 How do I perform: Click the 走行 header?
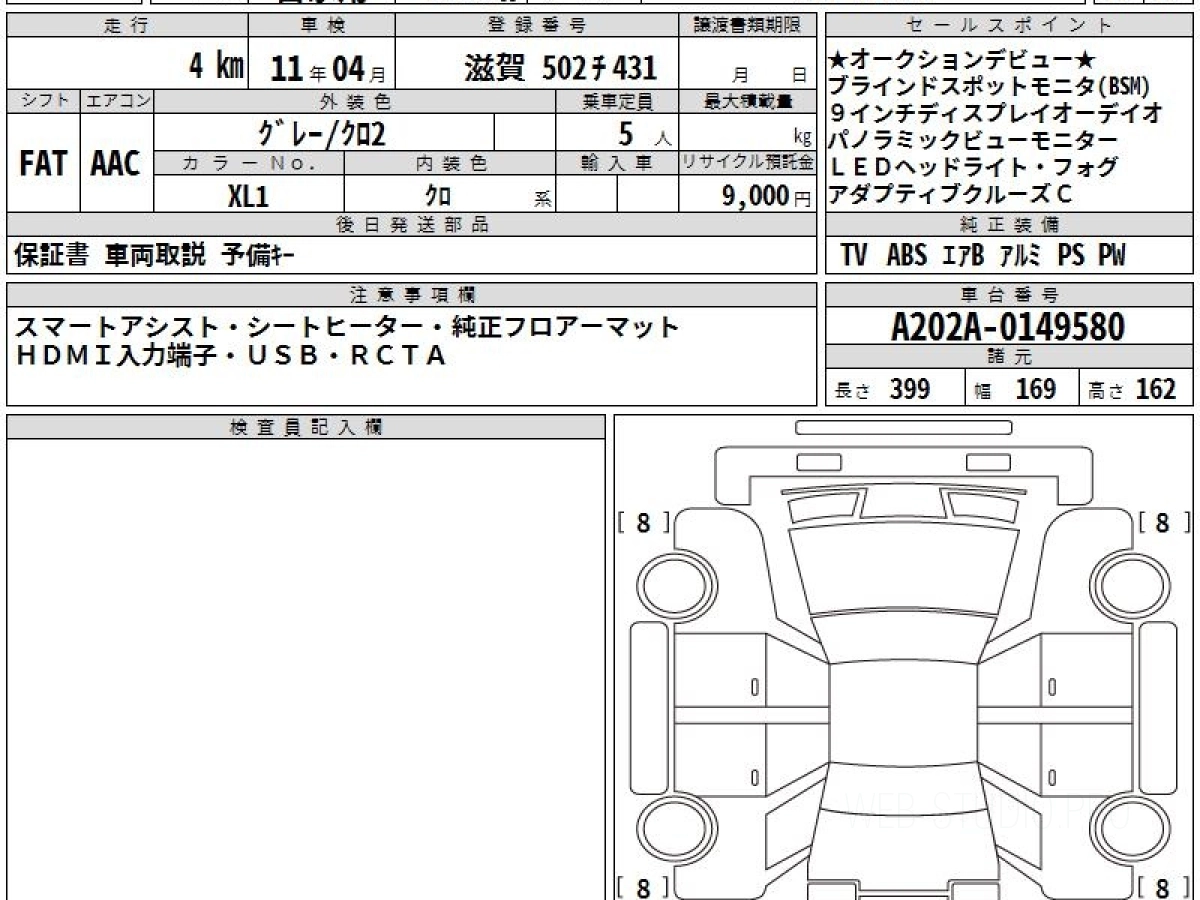click(x=125, y=26)
